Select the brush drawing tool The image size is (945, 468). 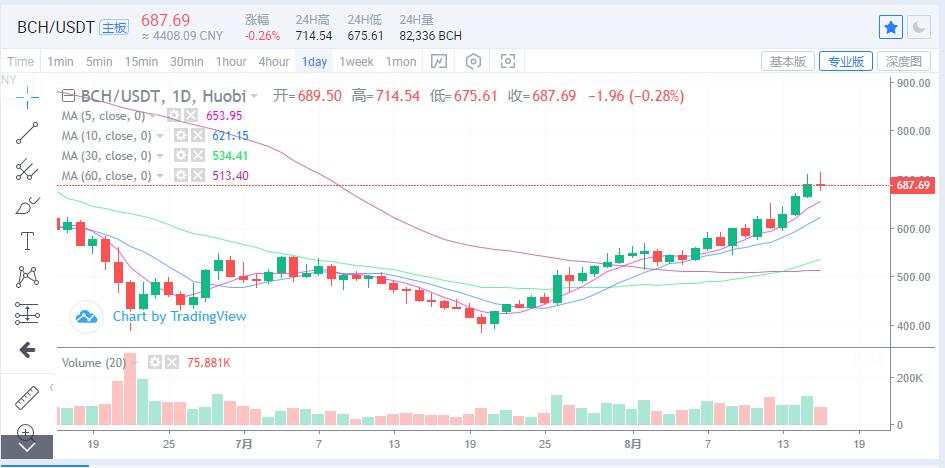[x=27, y=206]
